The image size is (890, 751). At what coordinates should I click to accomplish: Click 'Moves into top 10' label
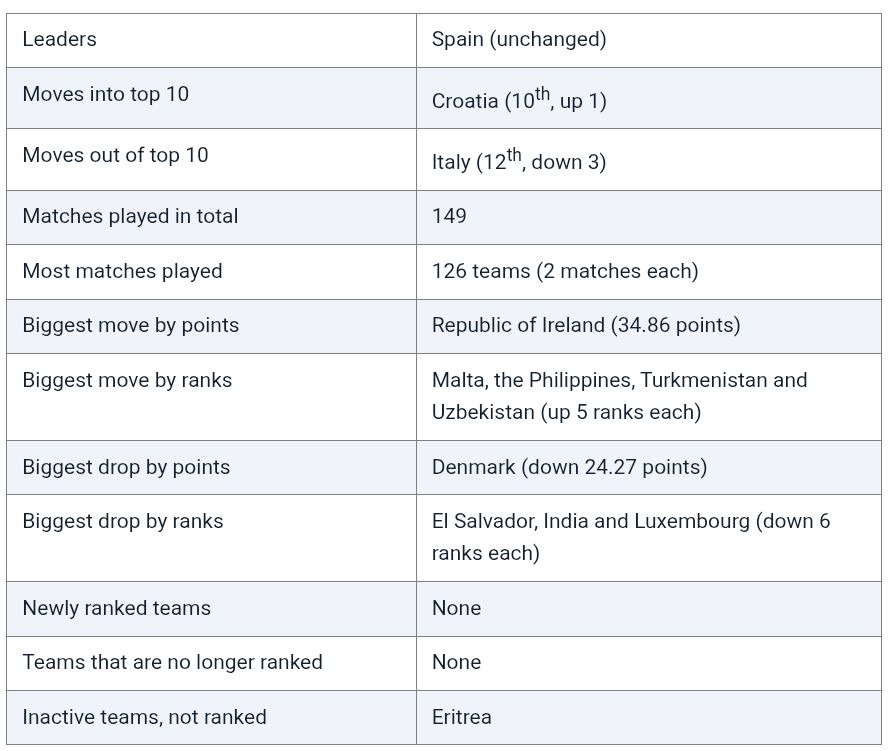tap(105, 94)
